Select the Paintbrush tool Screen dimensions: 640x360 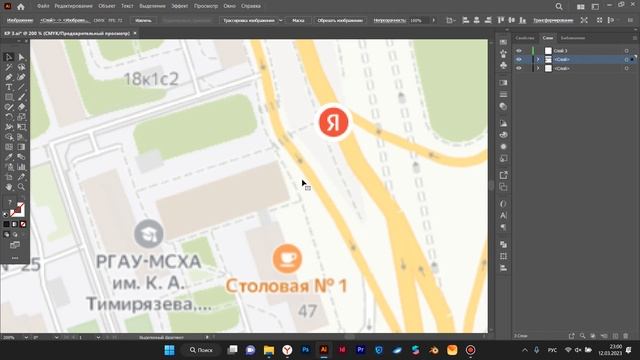(x=21, y=97)
